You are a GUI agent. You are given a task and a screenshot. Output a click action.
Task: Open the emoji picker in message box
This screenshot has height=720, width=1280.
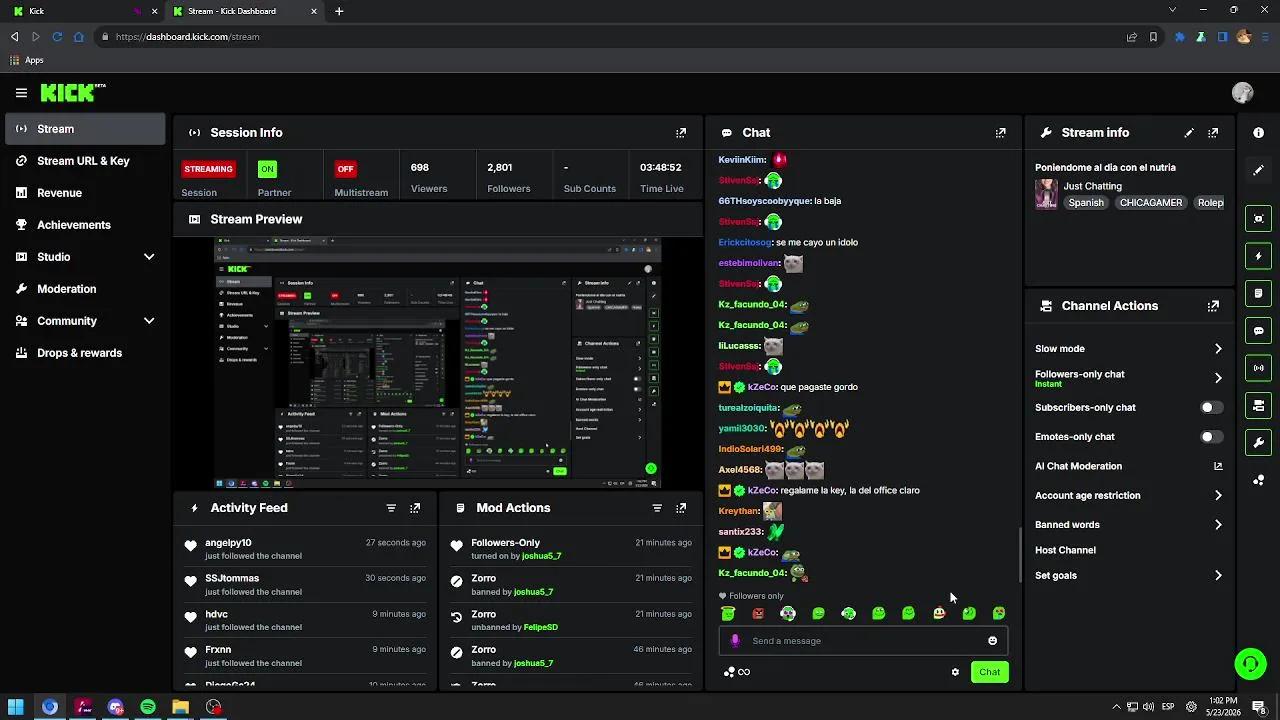[x=992, y=641]
